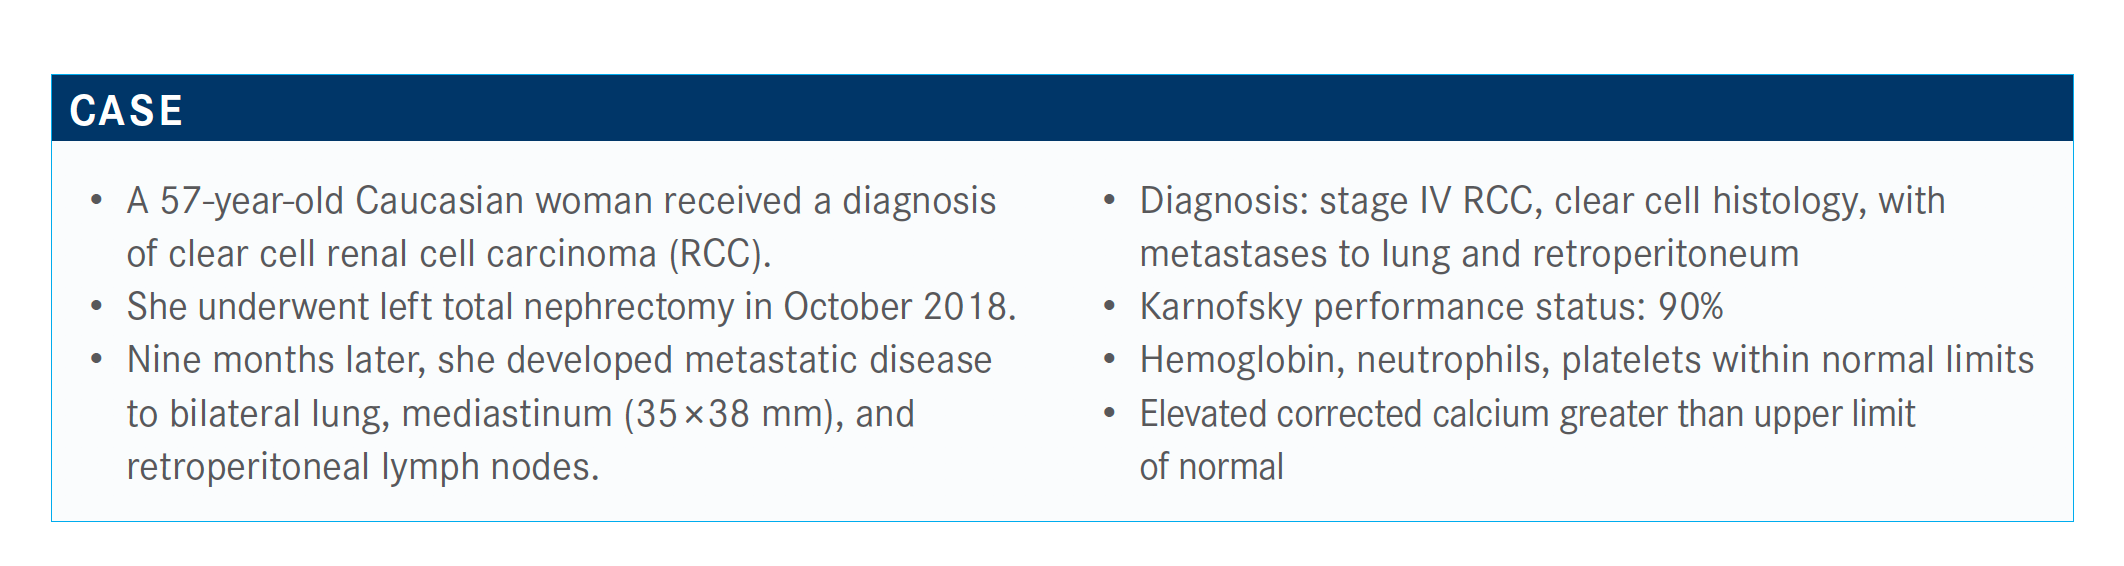The height and width of the screenshot is (566, 2124).
Task: Click the bullet dot before 'A 57-year-old'
Action: (x=96, y=200)
